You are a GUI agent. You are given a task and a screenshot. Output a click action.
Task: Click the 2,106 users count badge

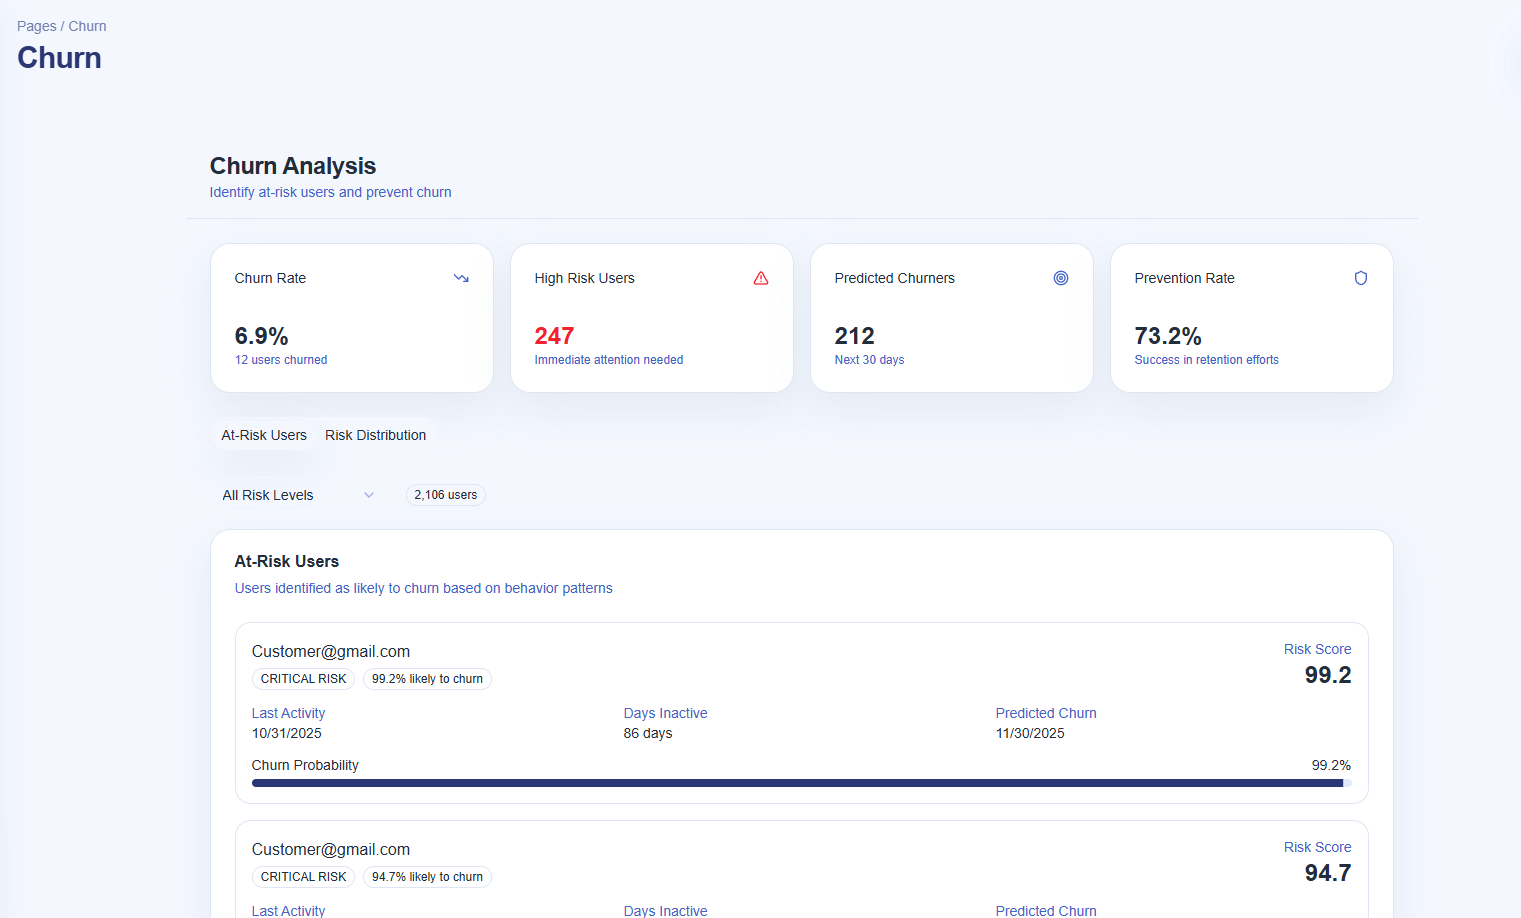(x=445, y=495)
